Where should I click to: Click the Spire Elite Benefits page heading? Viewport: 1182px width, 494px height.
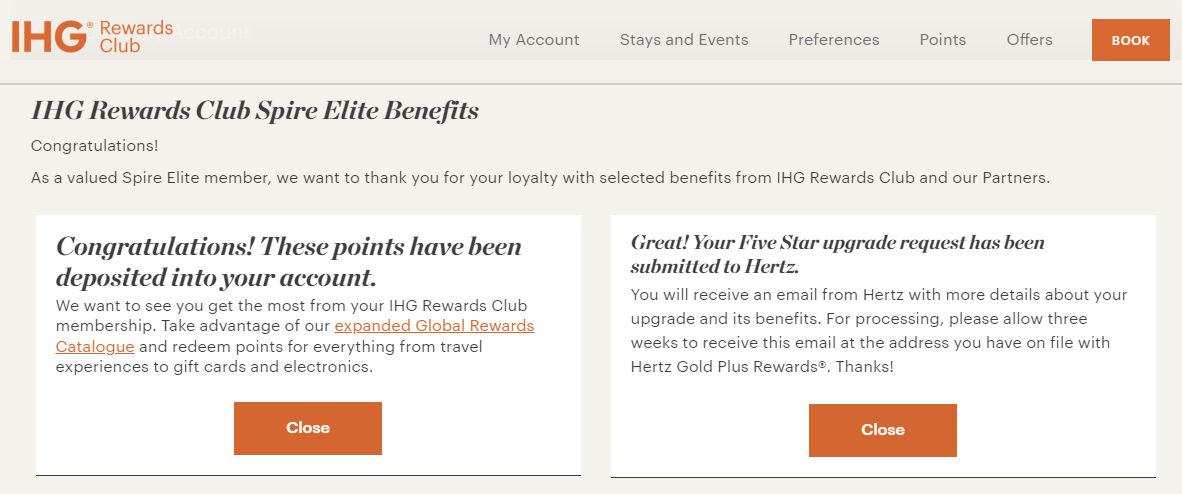tap(255, 111)
